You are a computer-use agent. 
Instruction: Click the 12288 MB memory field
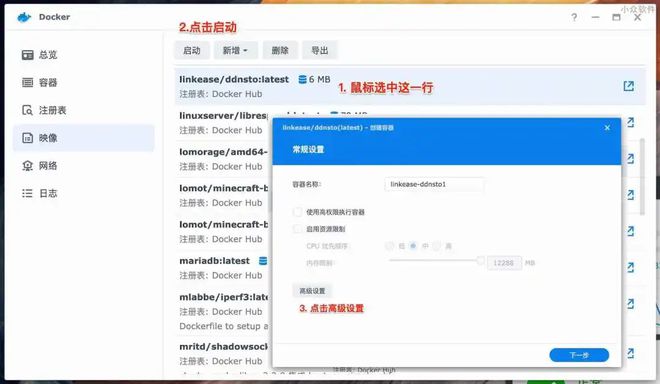pos(504,263)
